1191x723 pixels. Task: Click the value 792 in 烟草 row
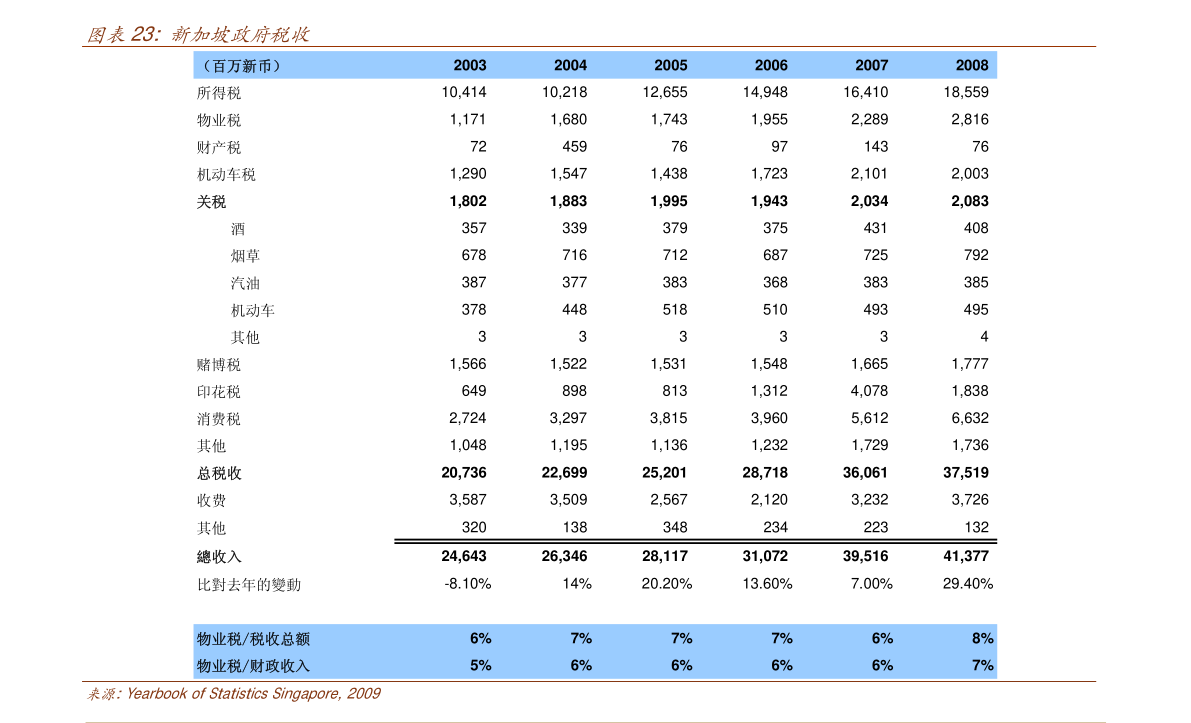click(x=975, y=255)
